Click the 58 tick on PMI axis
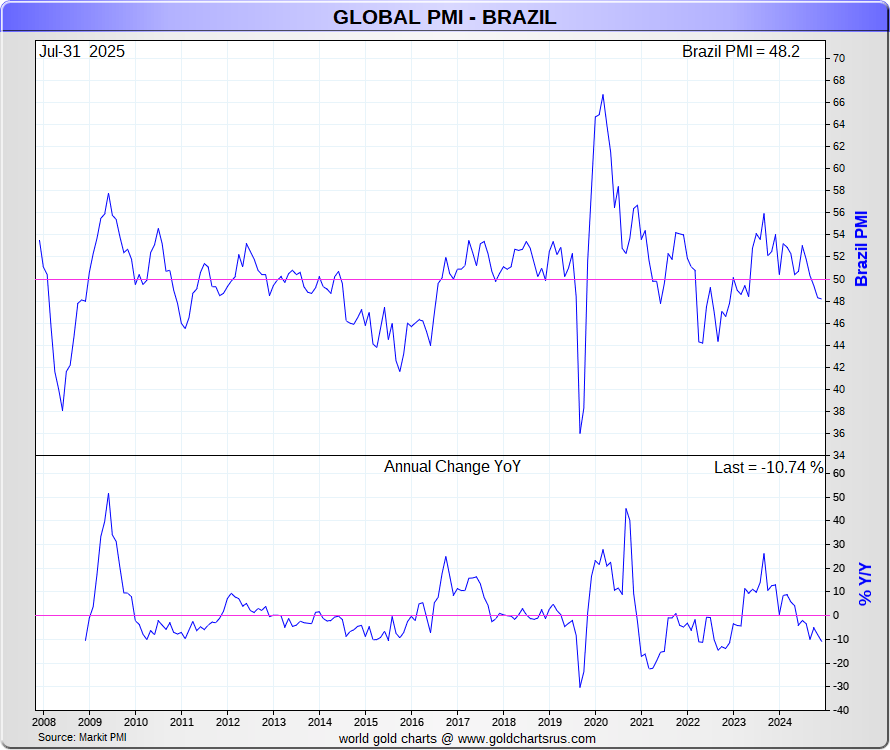Screen dimensions: 890x750 pos(839,191)
